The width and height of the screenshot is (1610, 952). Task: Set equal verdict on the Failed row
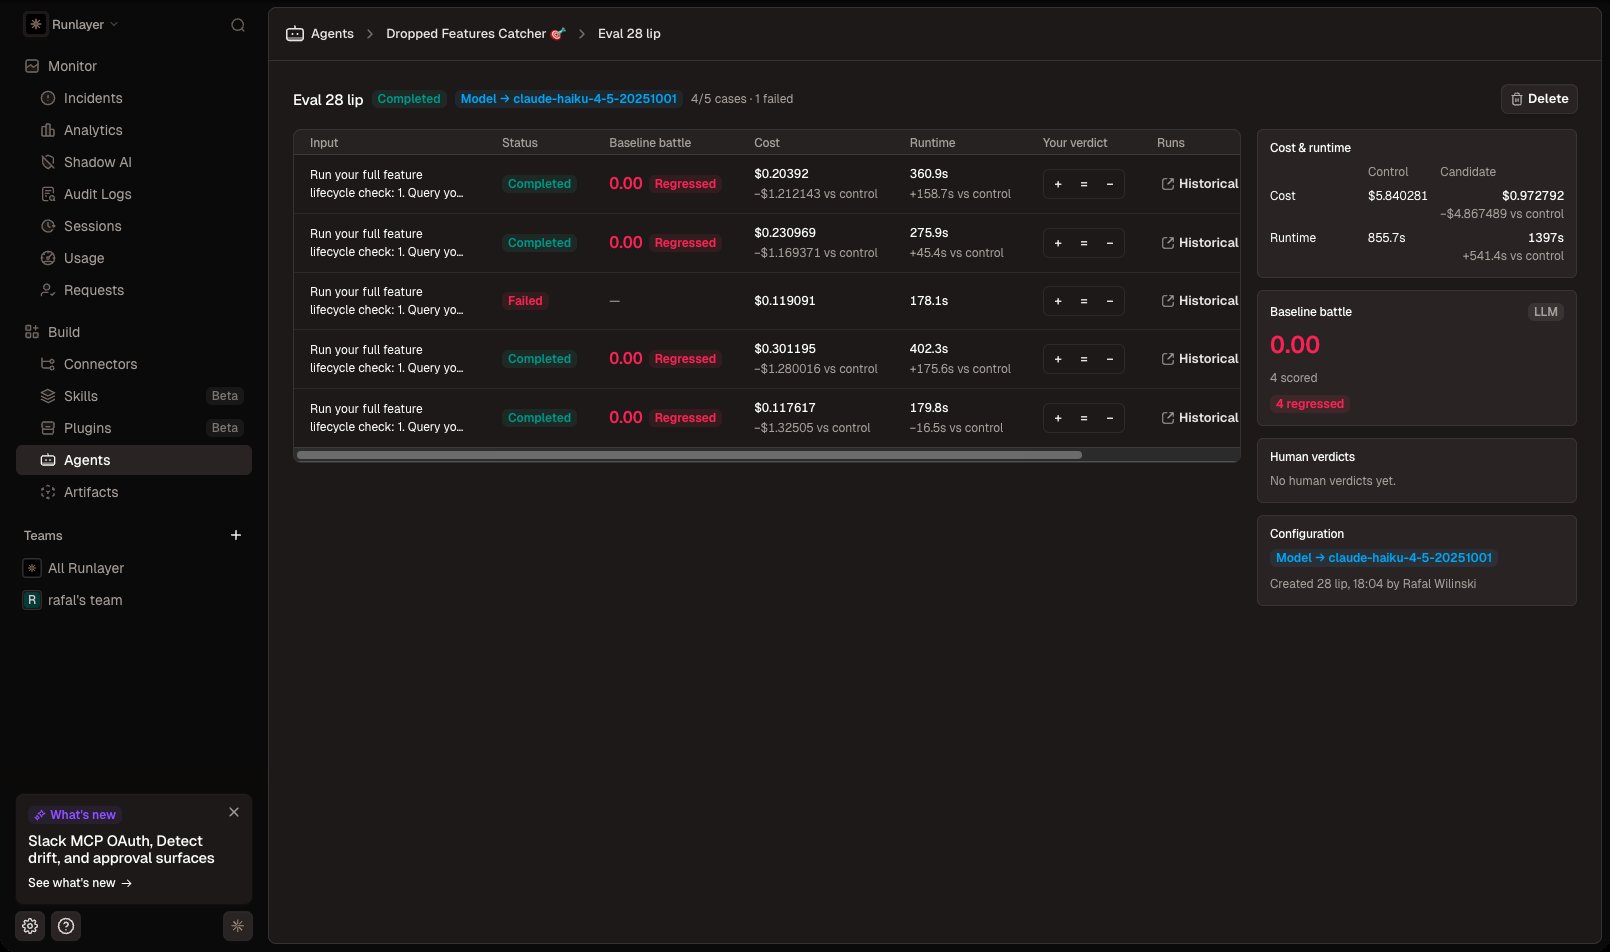(x=1084, y=301)
